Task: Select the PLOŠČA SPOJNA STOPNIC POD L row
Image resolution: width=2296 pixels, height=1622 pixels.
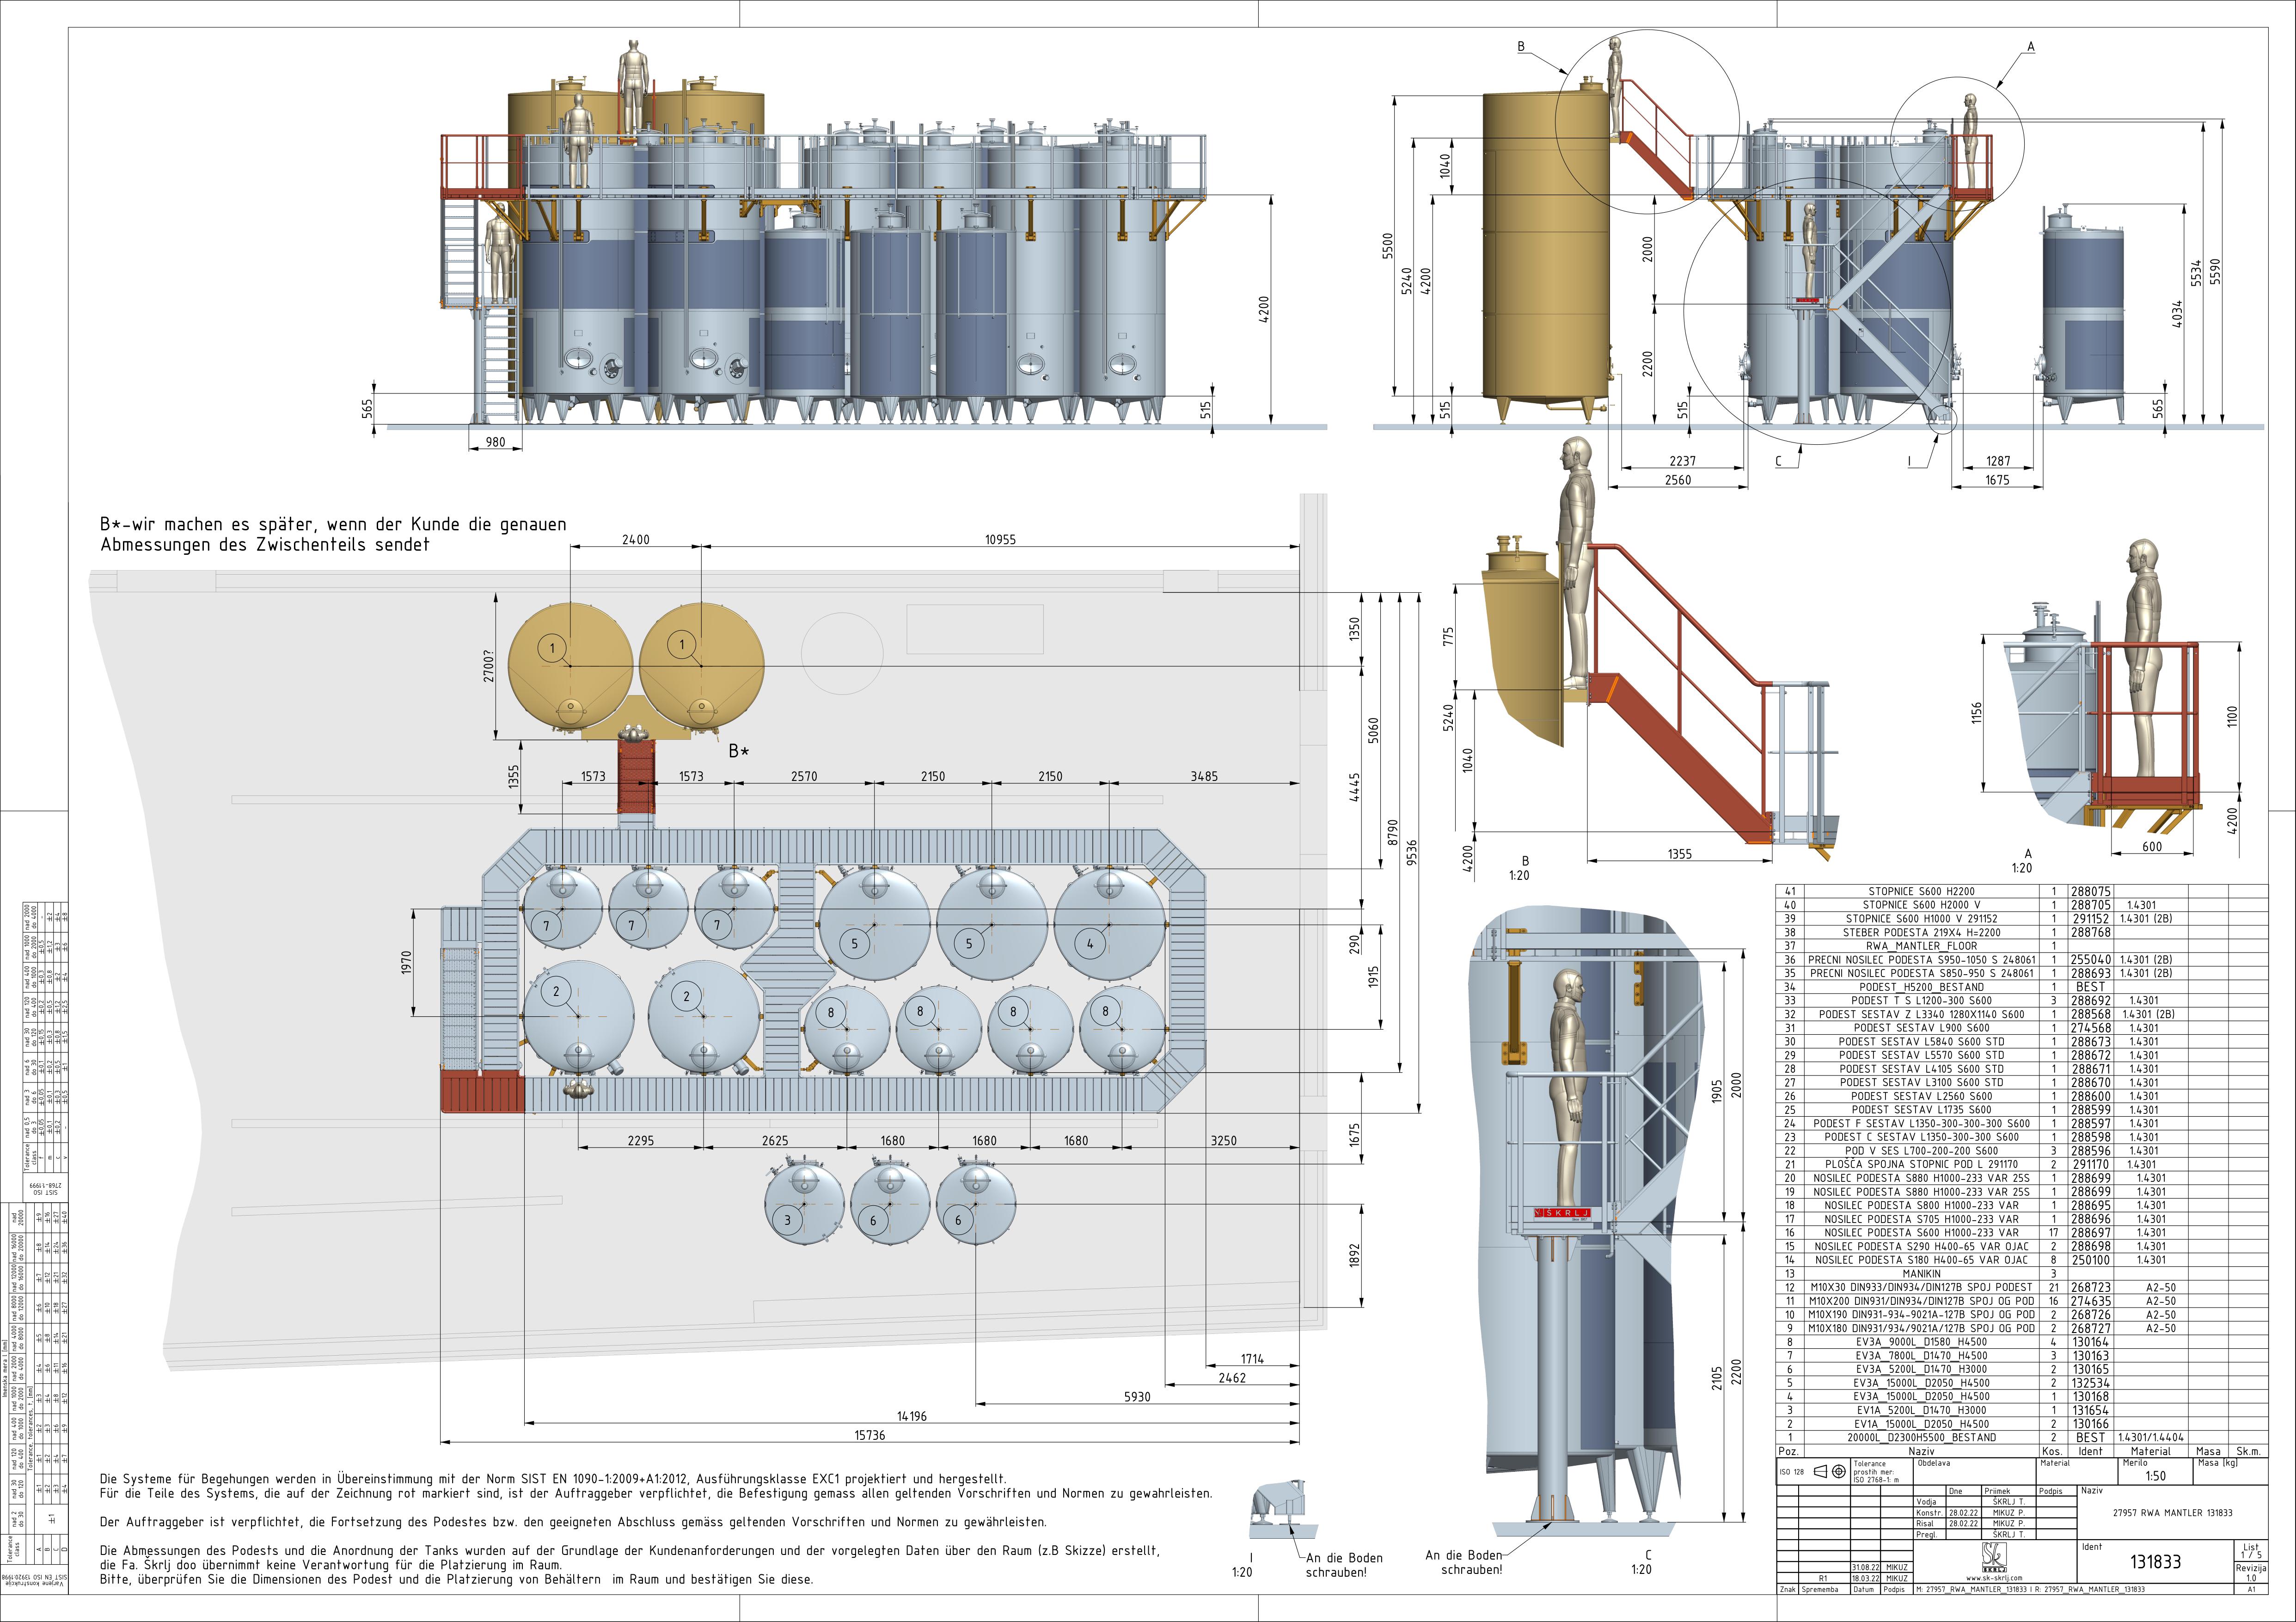Action: click(2022, 1164)
